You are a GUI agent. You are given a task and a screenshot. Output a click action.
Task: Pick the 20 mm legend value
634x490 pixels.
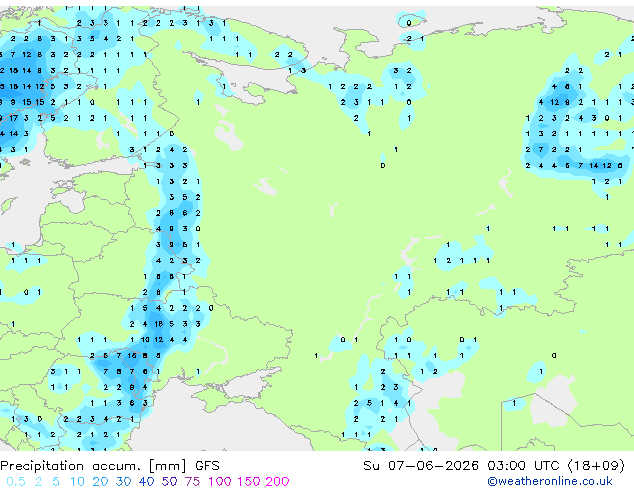(x=100, y=482)
